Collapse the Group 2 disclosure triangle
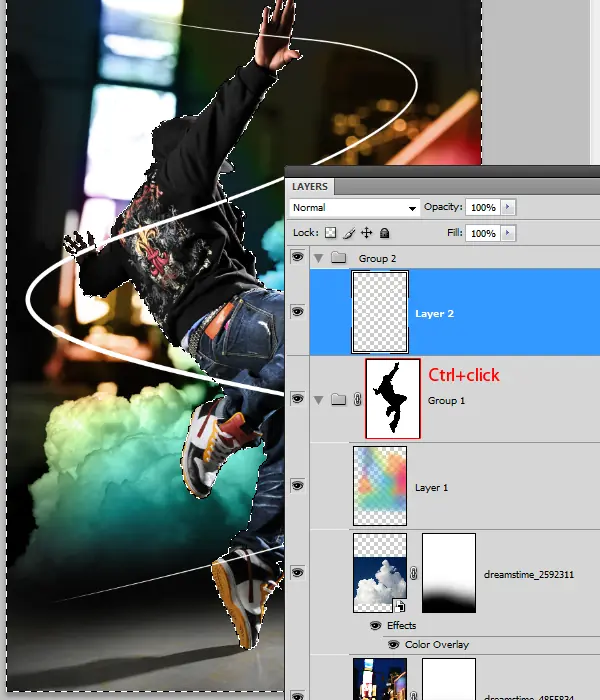Image resolution: width=600 pixels, height=700 pixels. click(318, 258)
